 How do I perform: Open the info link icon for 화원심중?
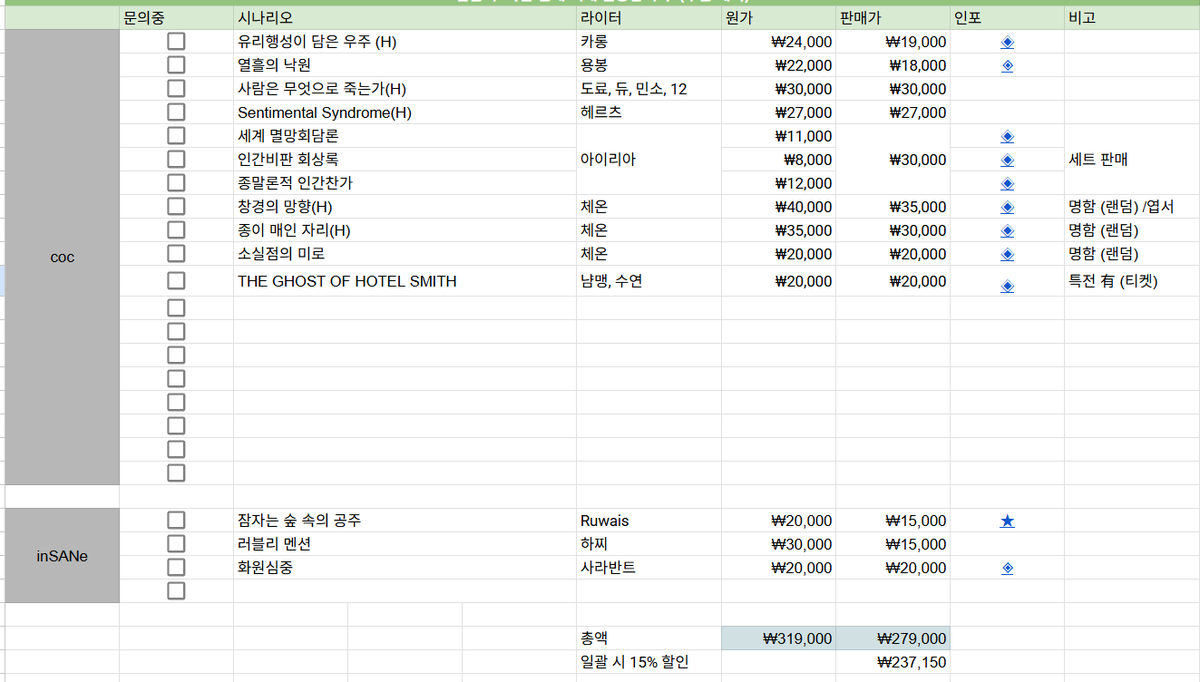pyautogui.click(x=1007, y=568)
